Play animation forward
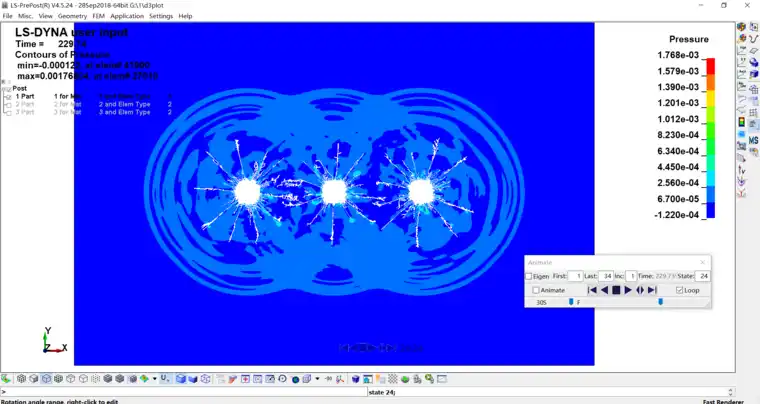 coord(628,290)
